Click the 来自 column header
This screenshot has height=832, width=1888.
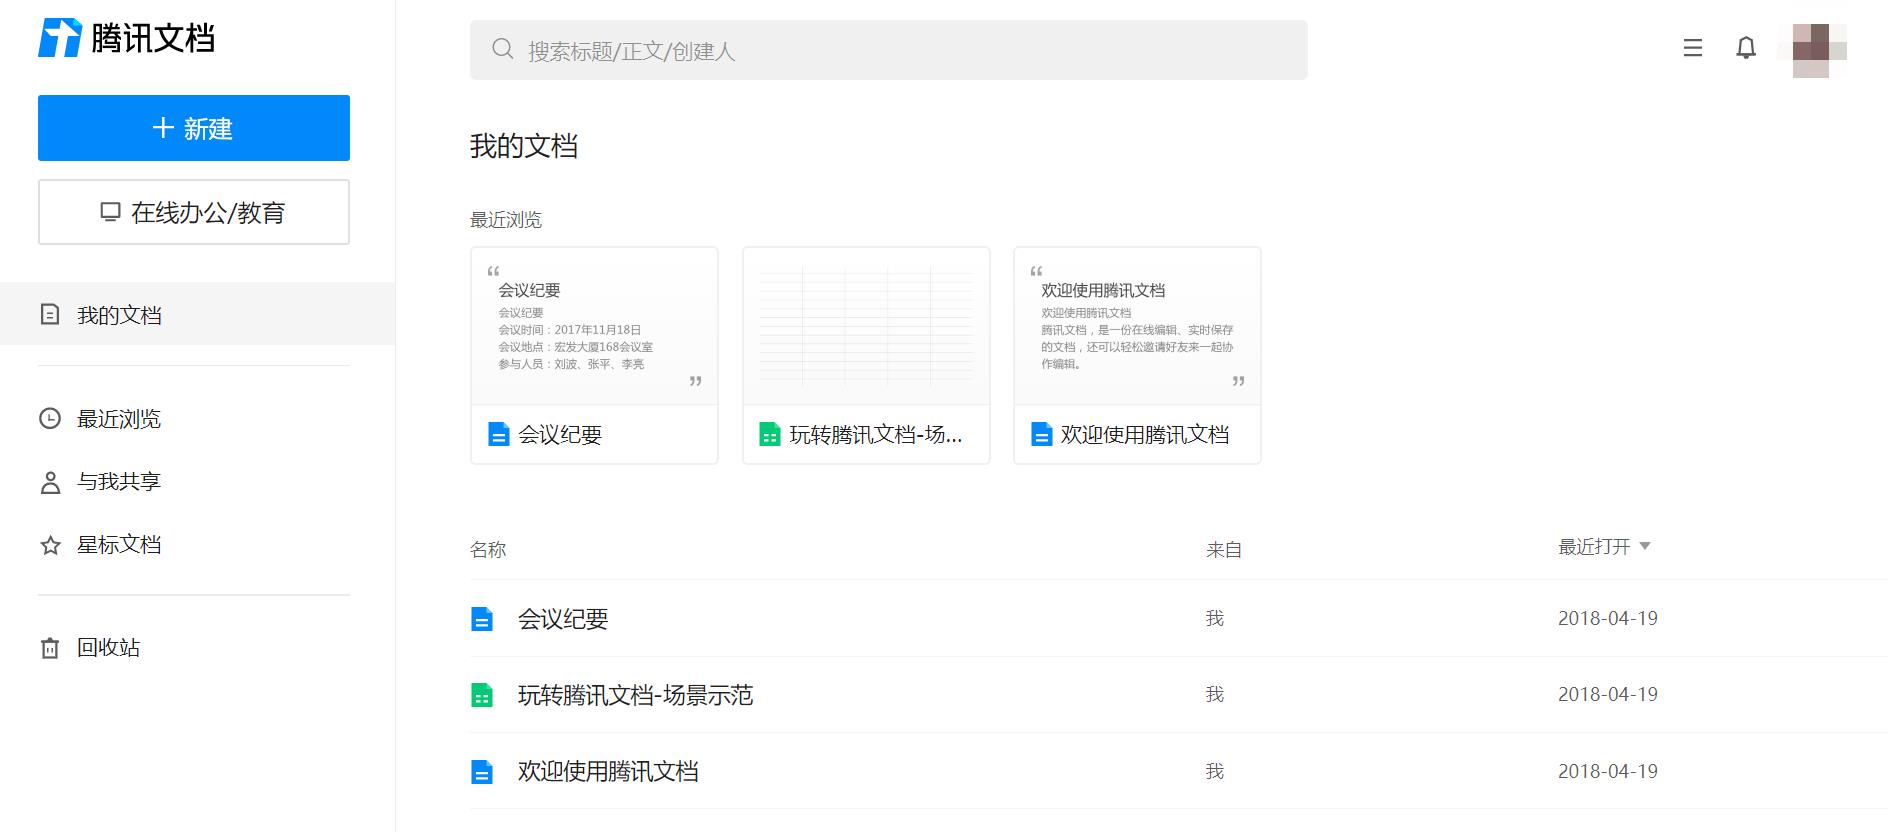1224,550
